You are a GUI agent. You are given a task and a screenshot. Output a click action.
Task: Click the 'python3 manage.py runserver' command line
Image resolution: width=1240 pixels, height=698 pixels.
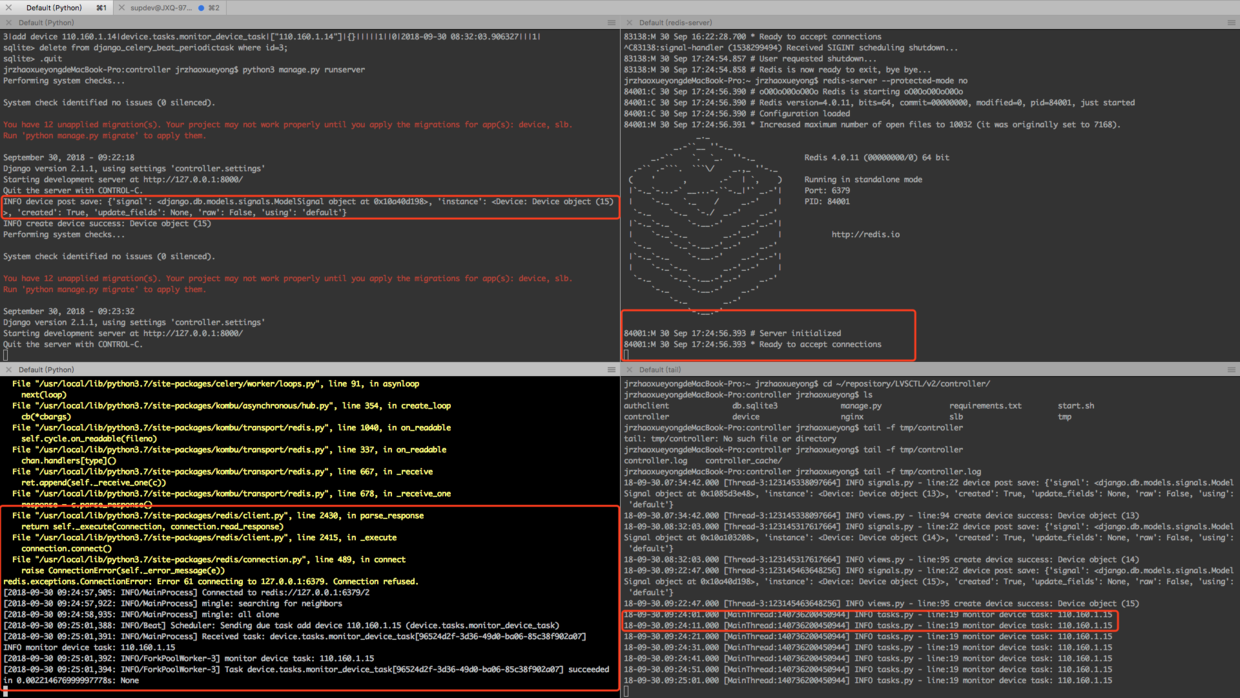[184, 69]
